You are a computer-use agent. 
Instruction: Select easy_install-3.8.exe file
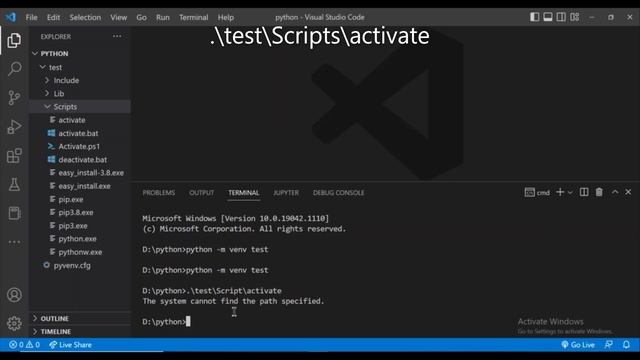pos(80,173)
